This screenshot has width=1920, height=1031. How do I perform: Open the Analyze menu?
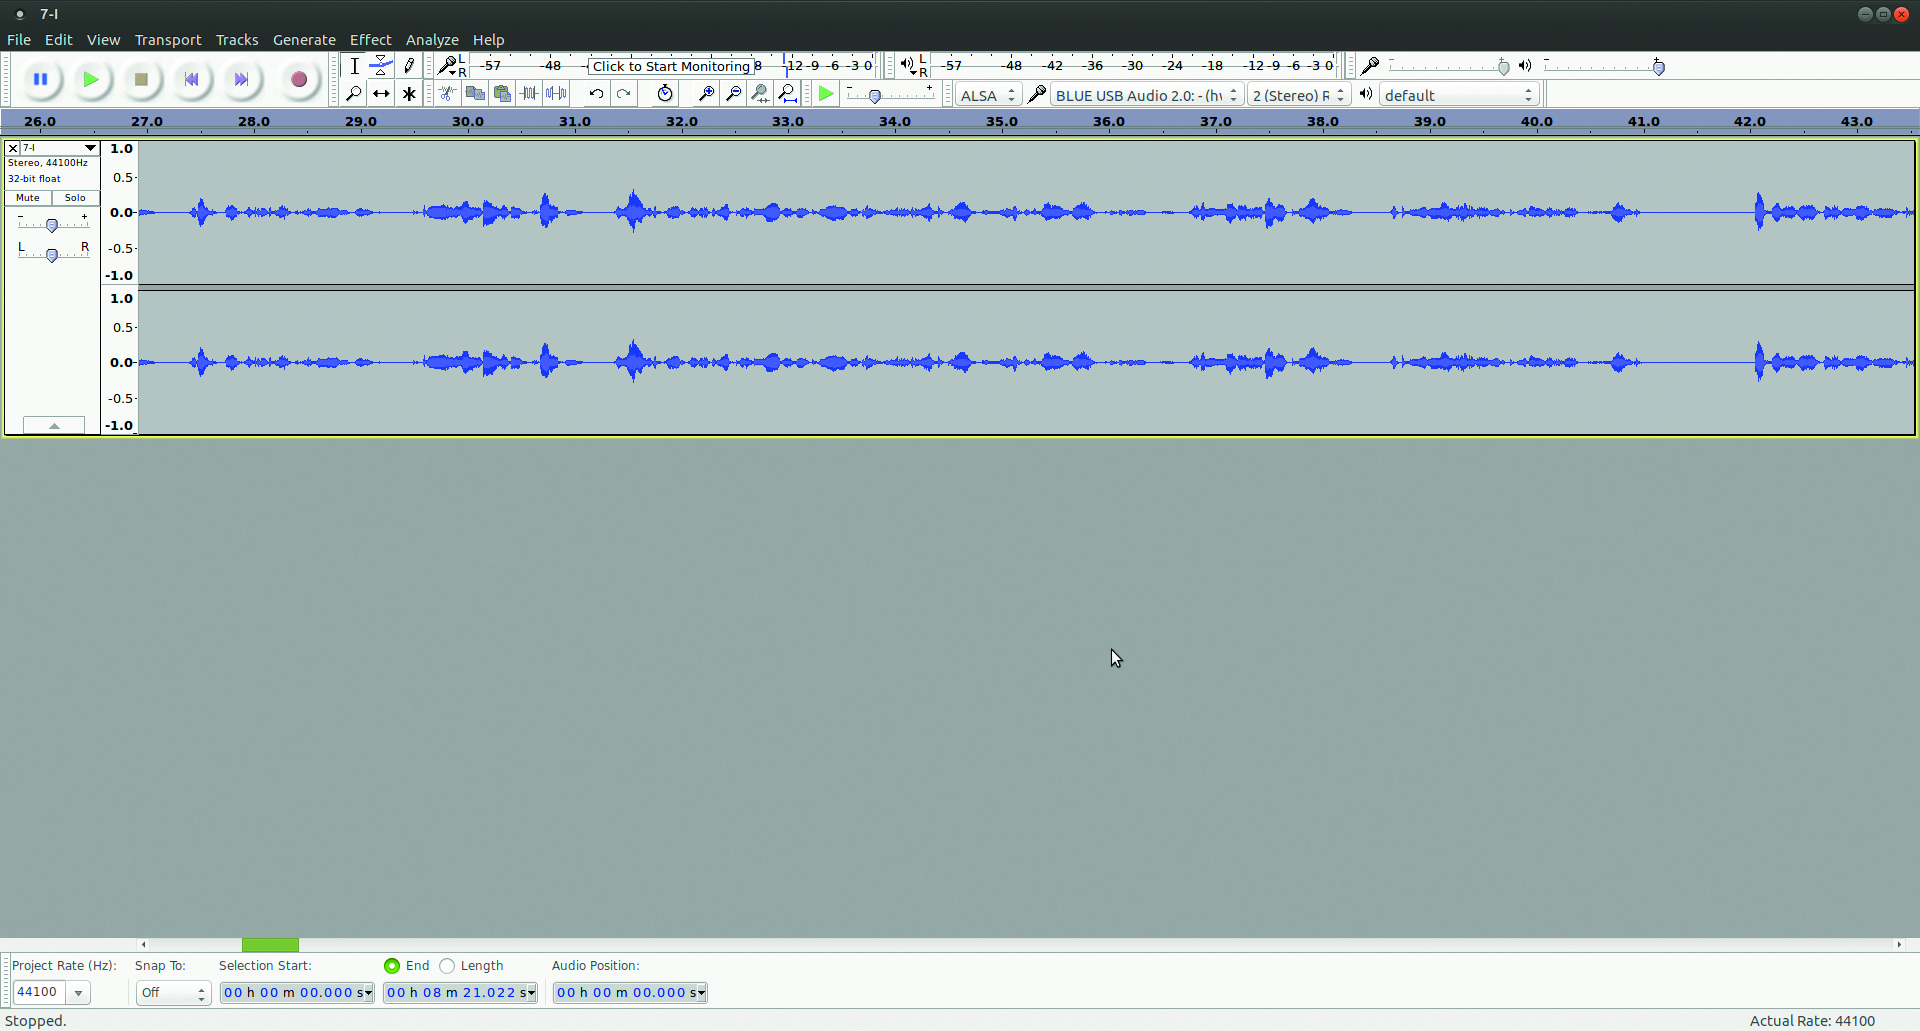tap(432, 40)
